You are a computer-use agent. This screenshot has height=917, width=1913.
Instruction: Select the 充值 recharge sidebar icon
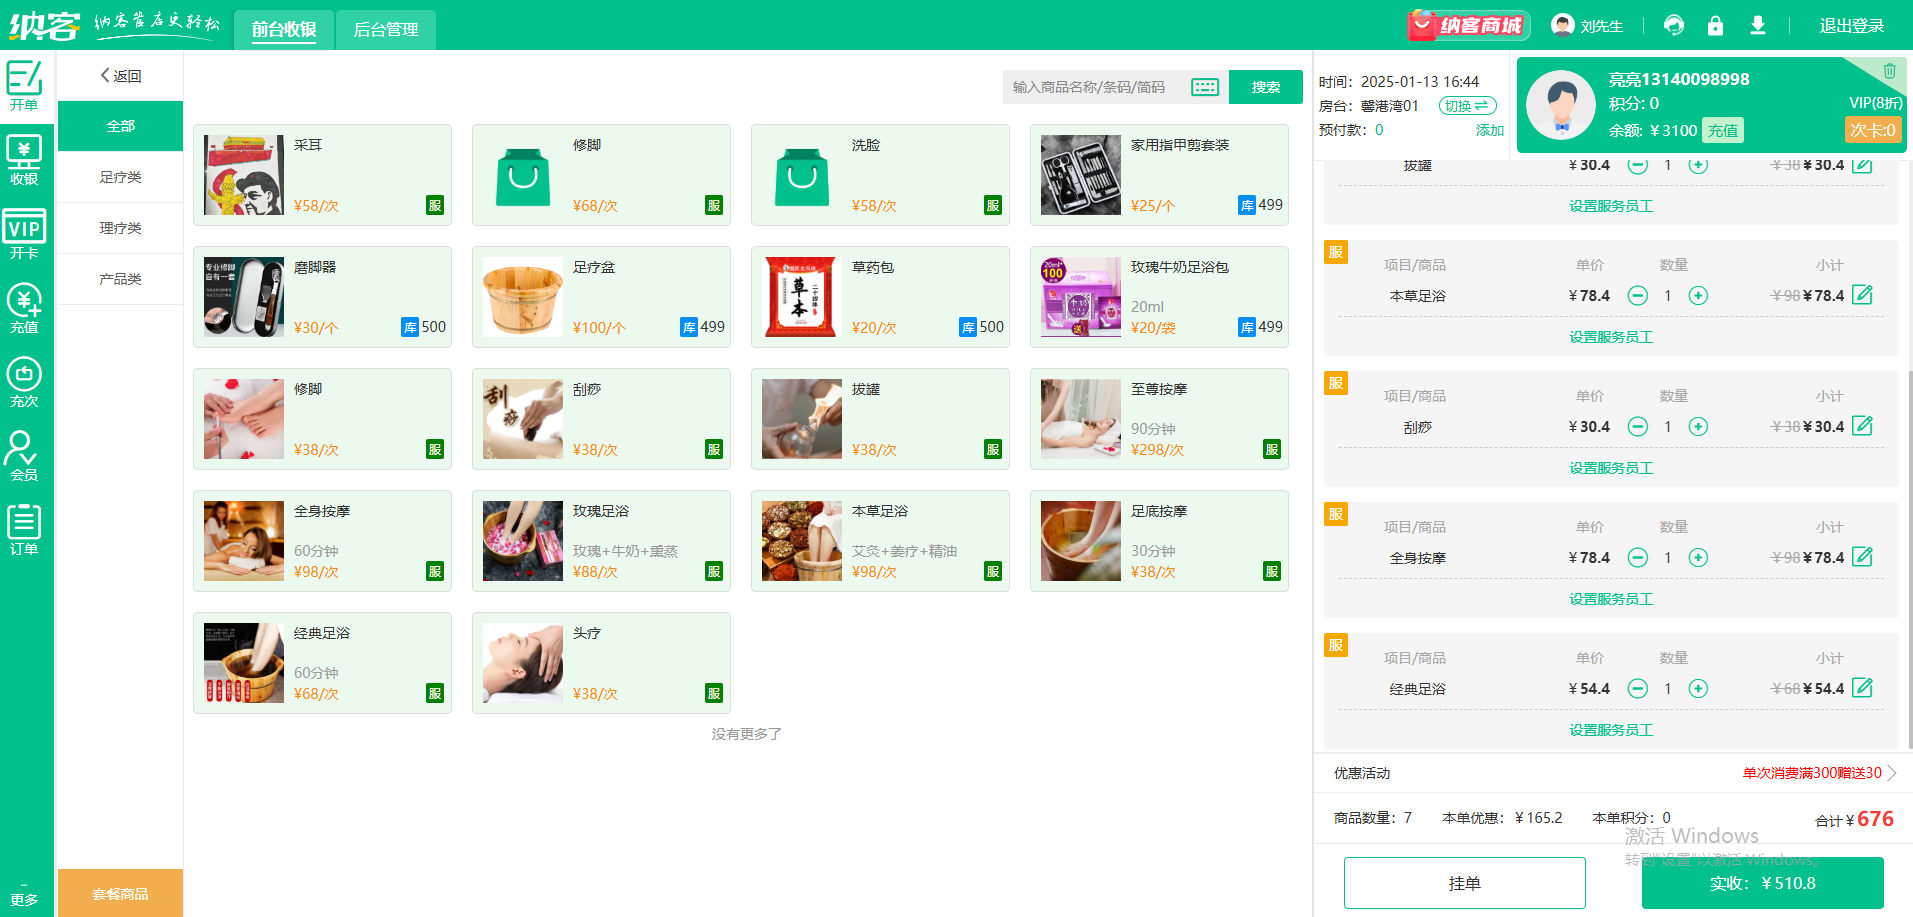click(24, 308)
